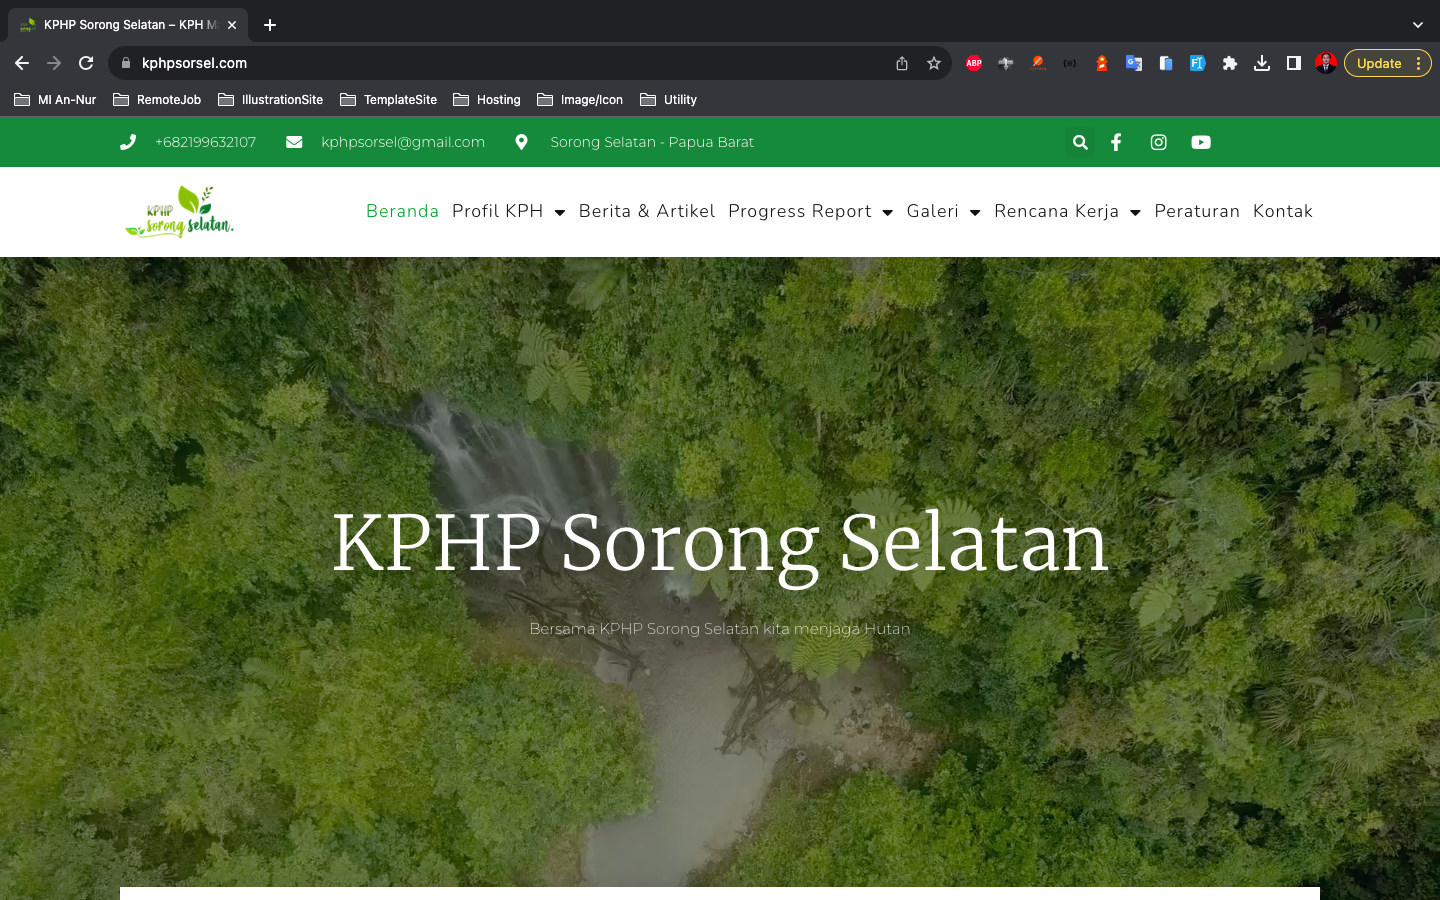Open the YouTube social icon
This screenshot has height=900, width=1440.
(1201, 142)
